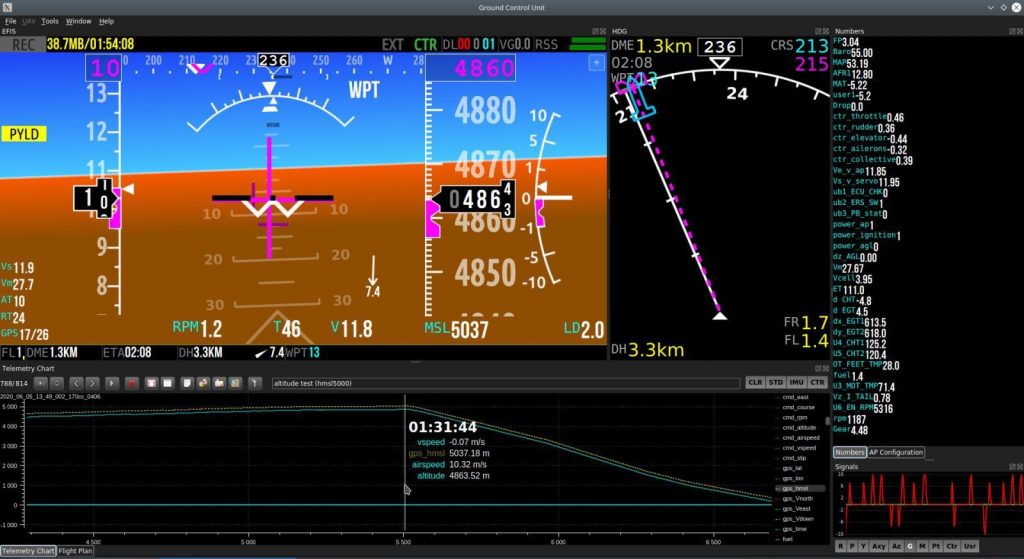Image resolution: width=1024 pixels, height=559 pixels.
Task: Click the play button in telemetry toolbar
Action: pos(112,383)
